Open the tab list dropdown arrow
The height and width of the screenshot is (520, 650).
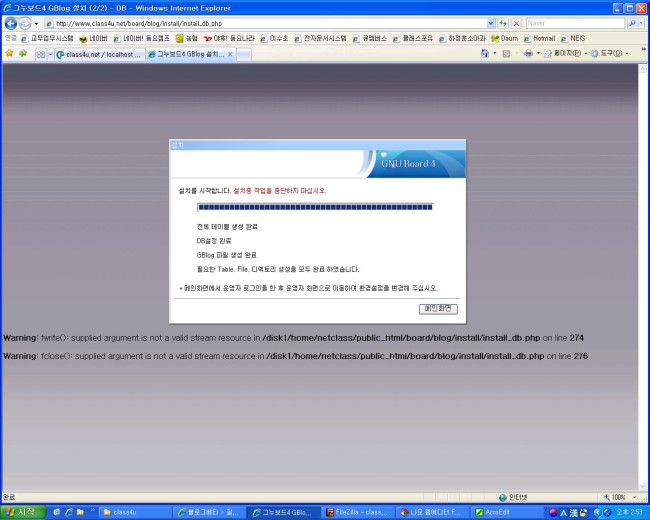(51, 54)
